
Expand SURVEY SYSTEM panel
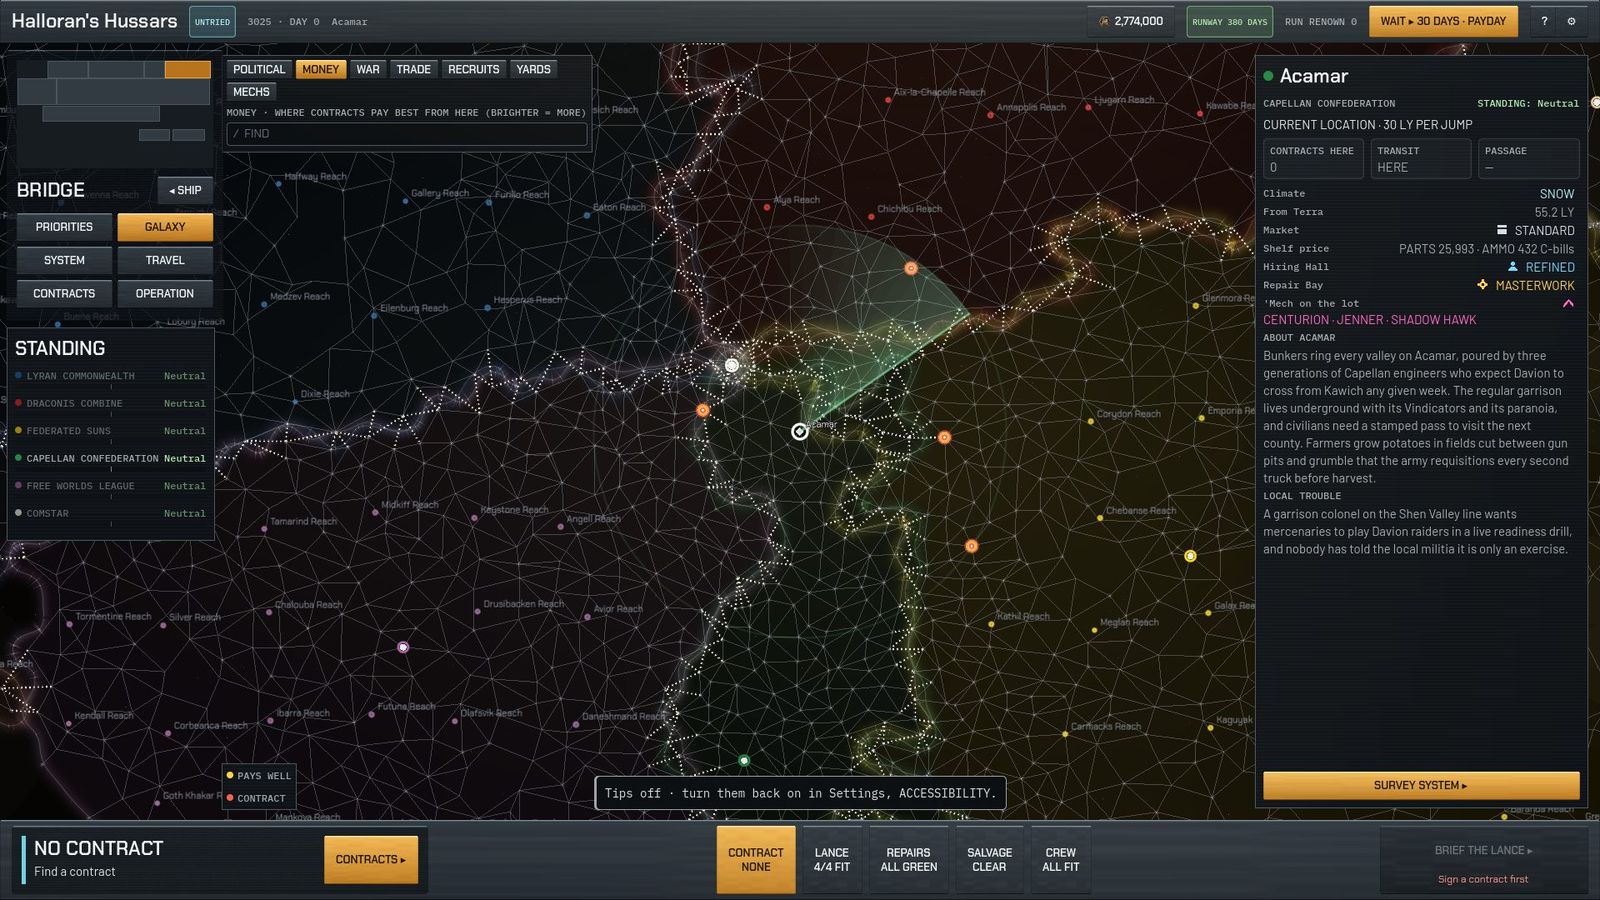pos(1420,785)
